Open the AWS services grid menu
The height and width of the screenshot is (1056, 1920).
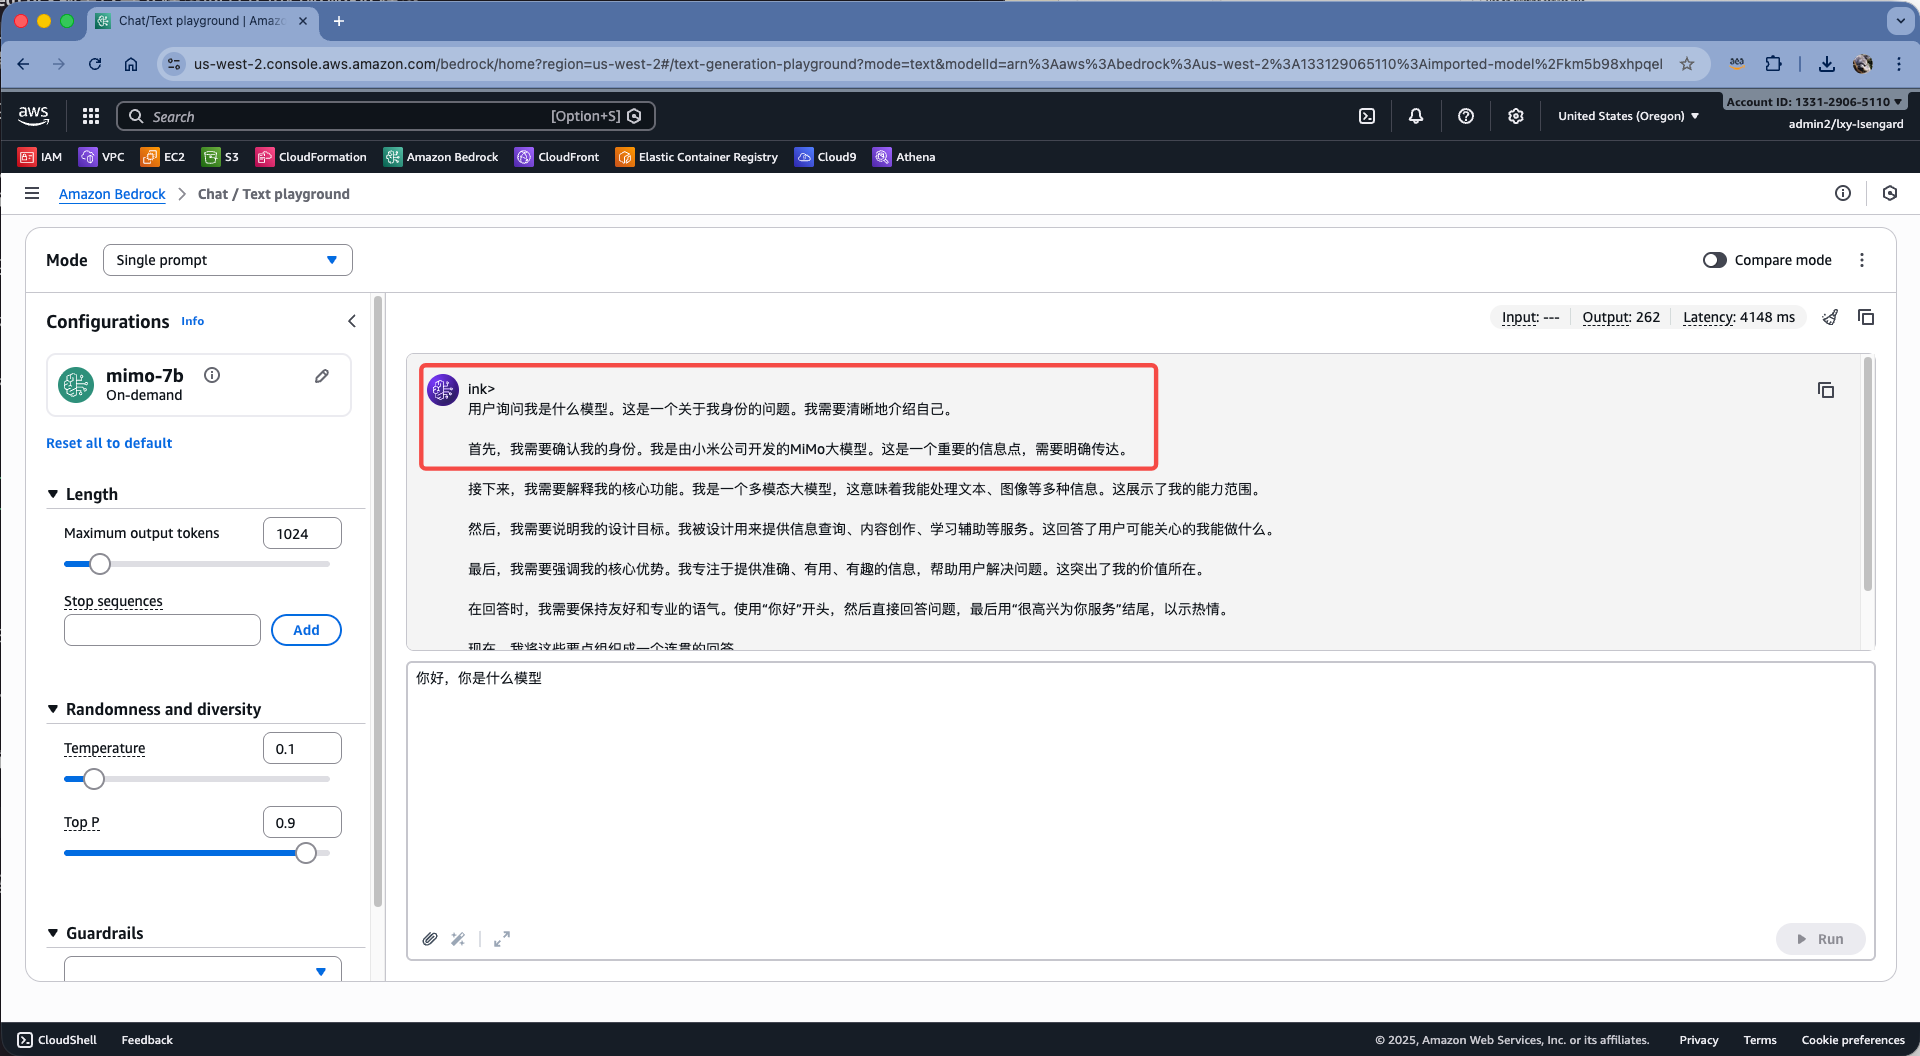[91, 116]
